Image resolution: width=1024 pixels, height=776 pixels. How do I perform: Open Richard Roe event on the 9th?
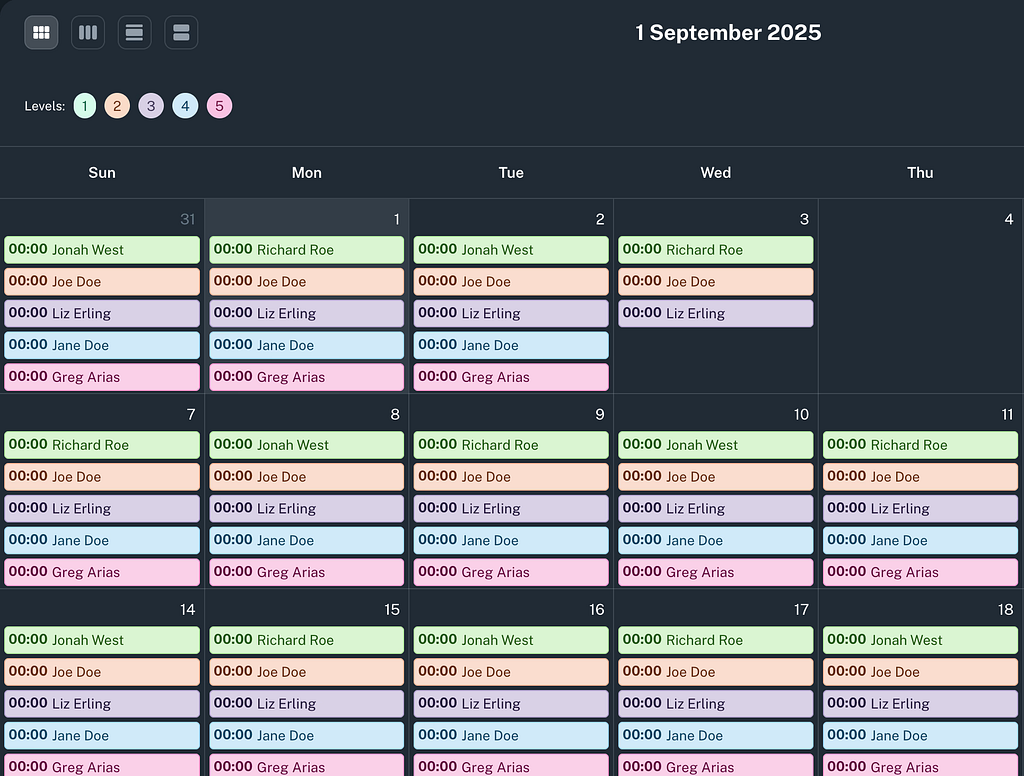(511, 445)
